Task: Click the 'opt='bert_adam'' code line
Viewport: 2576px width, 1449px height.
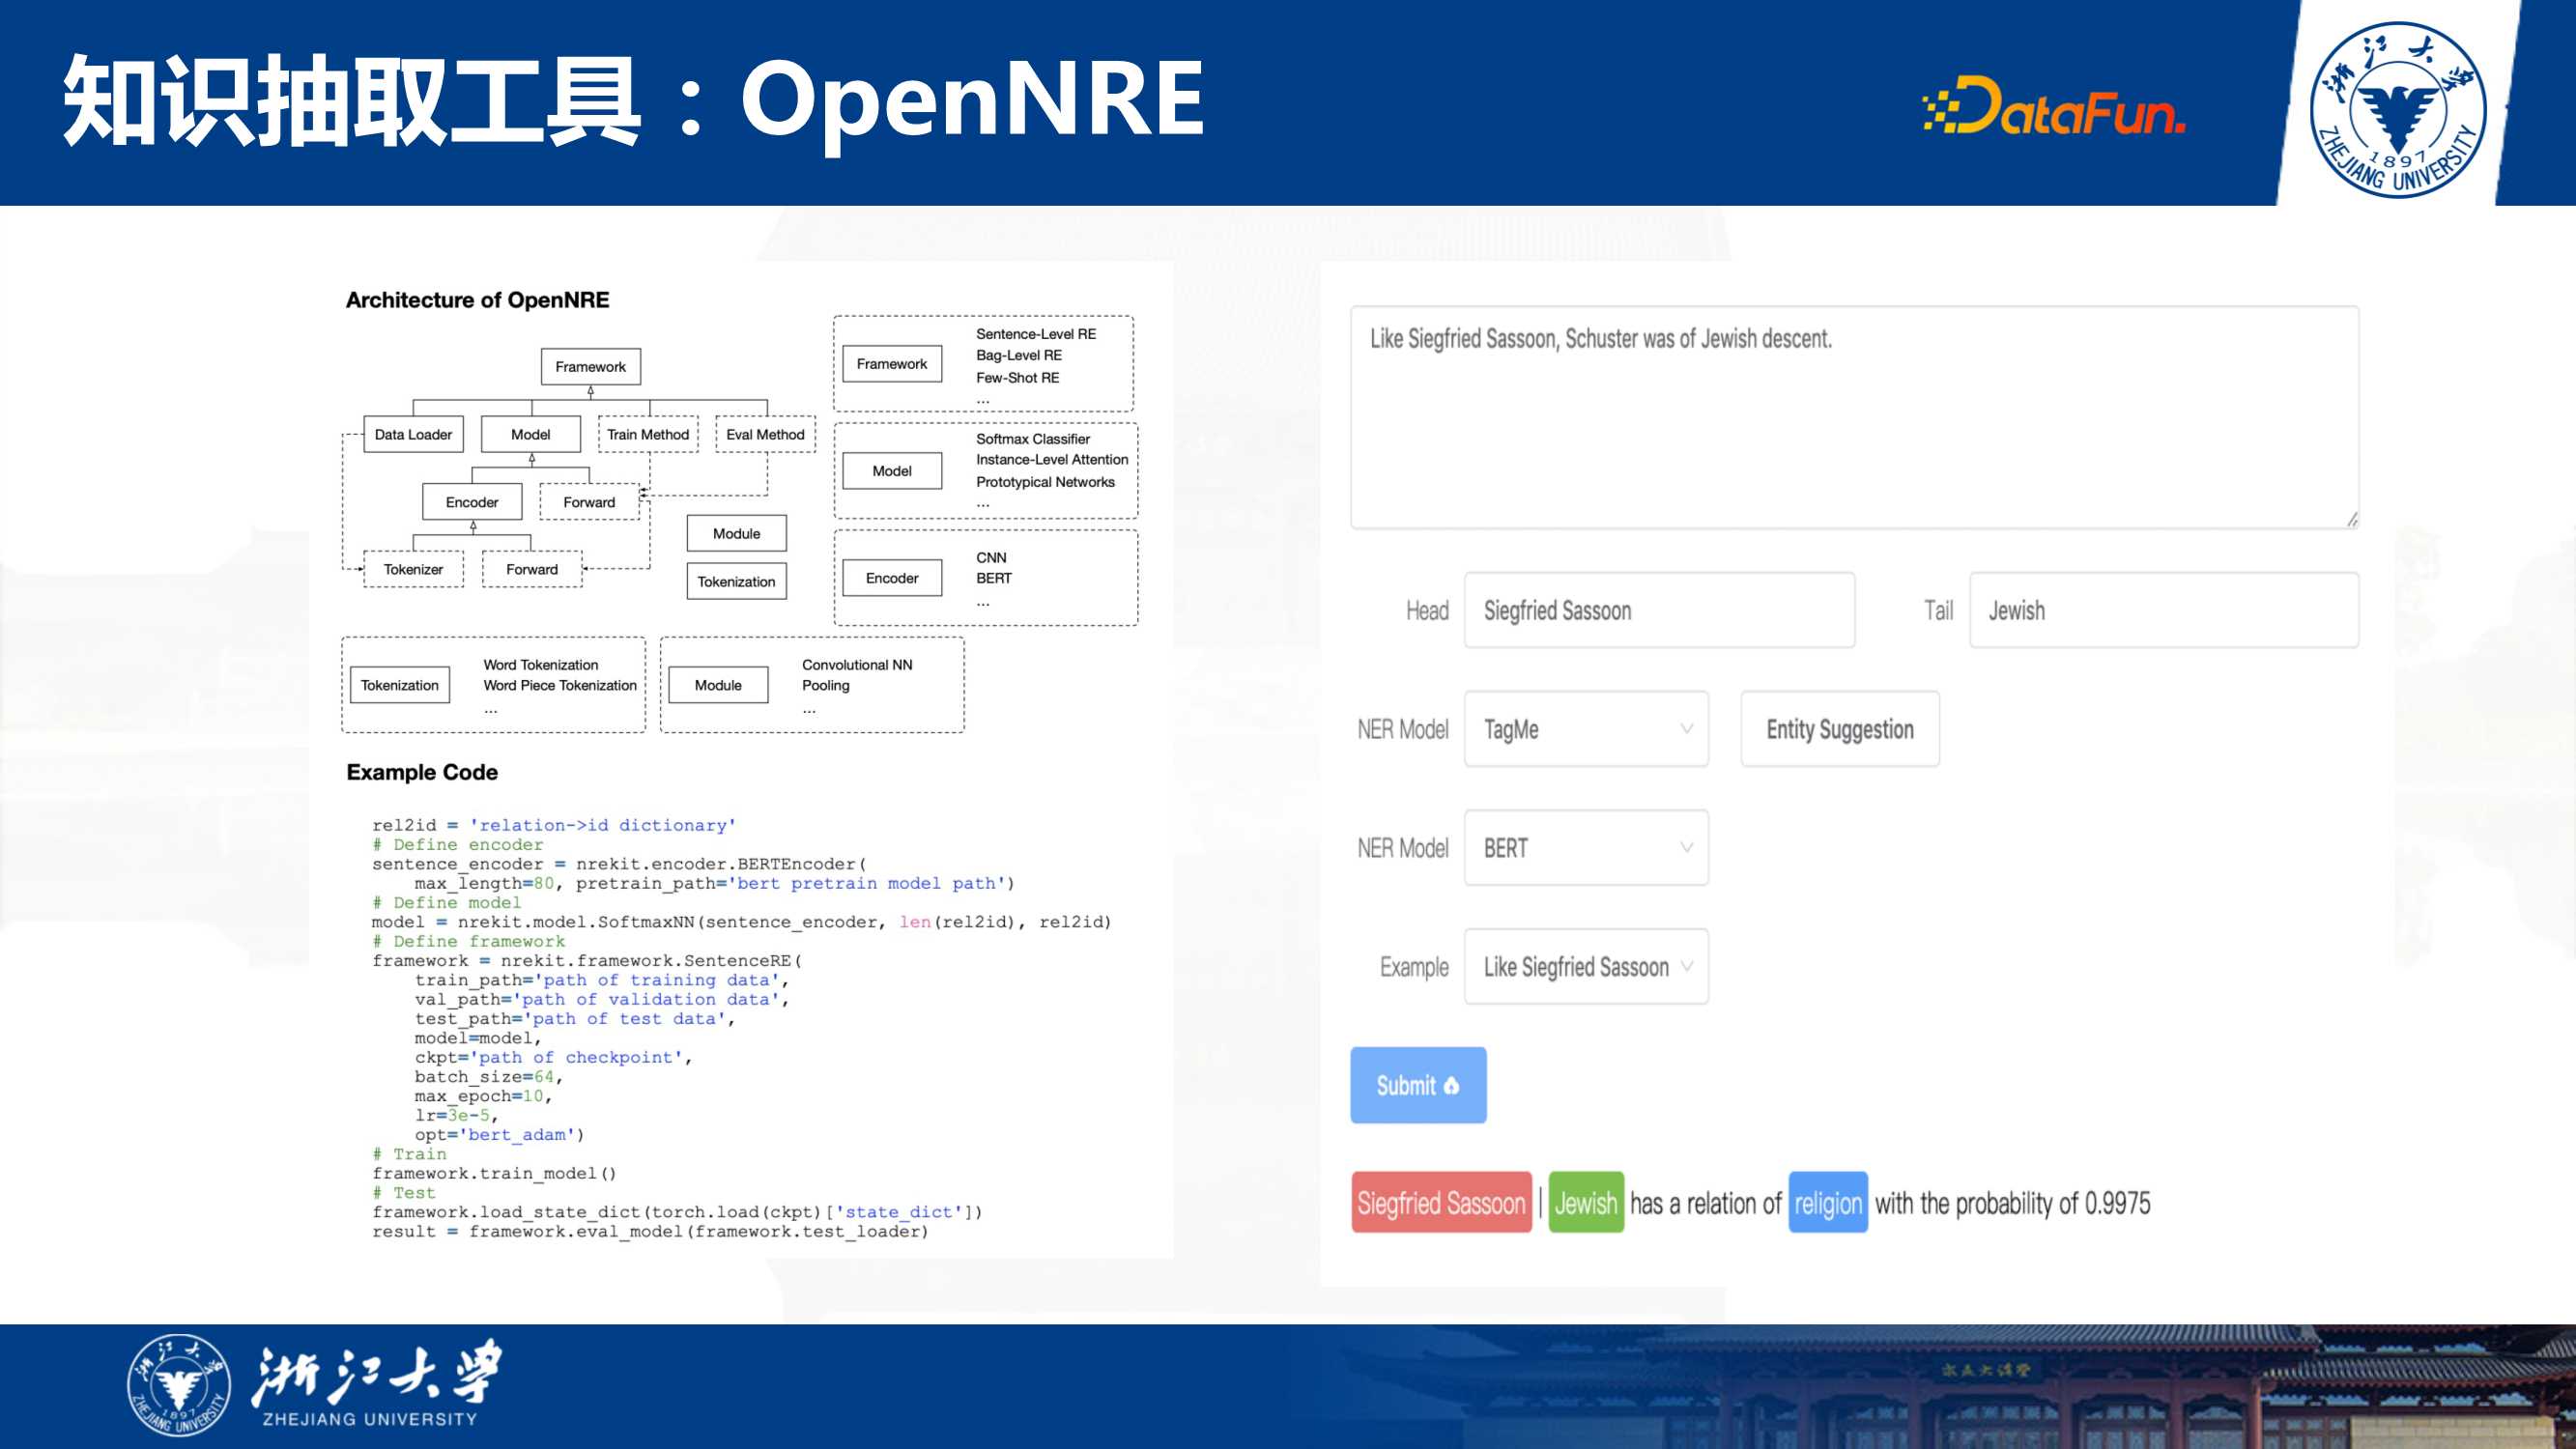Action: (499, 1134)
